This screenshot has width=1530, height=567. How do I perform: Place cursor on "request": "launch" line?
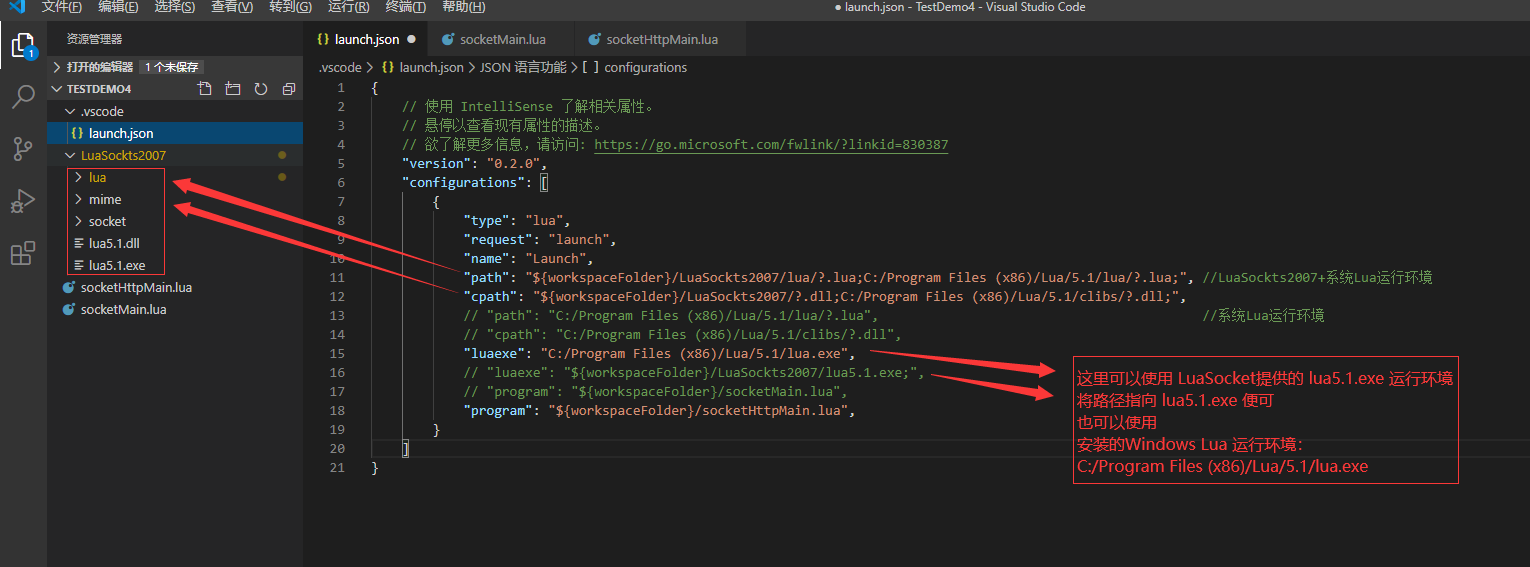pos(540,239)
